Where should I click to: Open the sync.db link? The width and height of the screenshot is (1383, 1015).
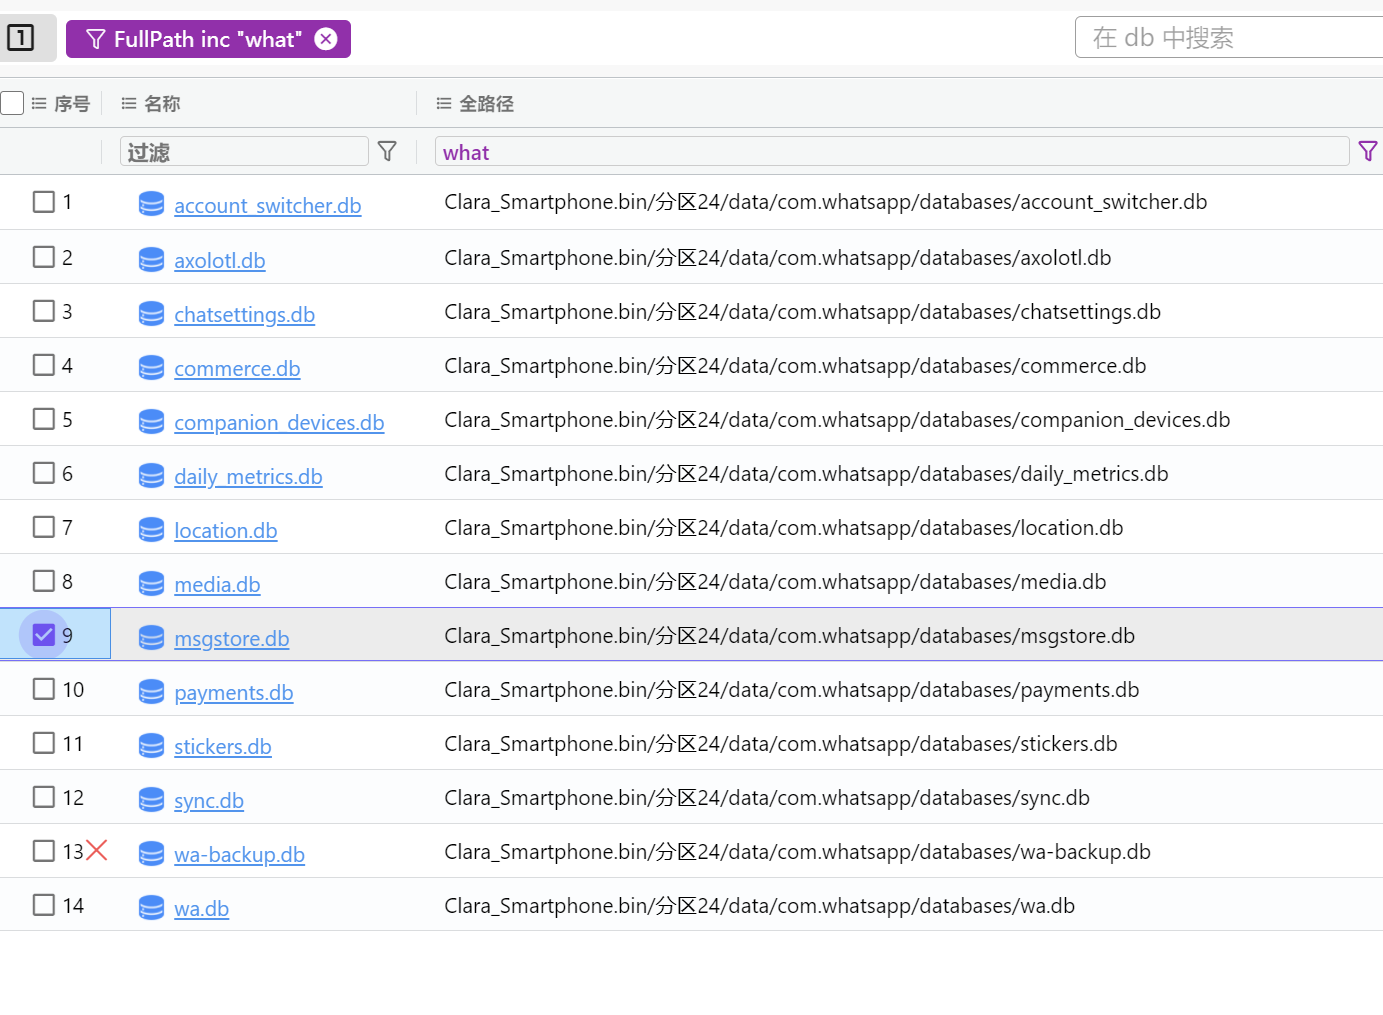tap(208, 800)
